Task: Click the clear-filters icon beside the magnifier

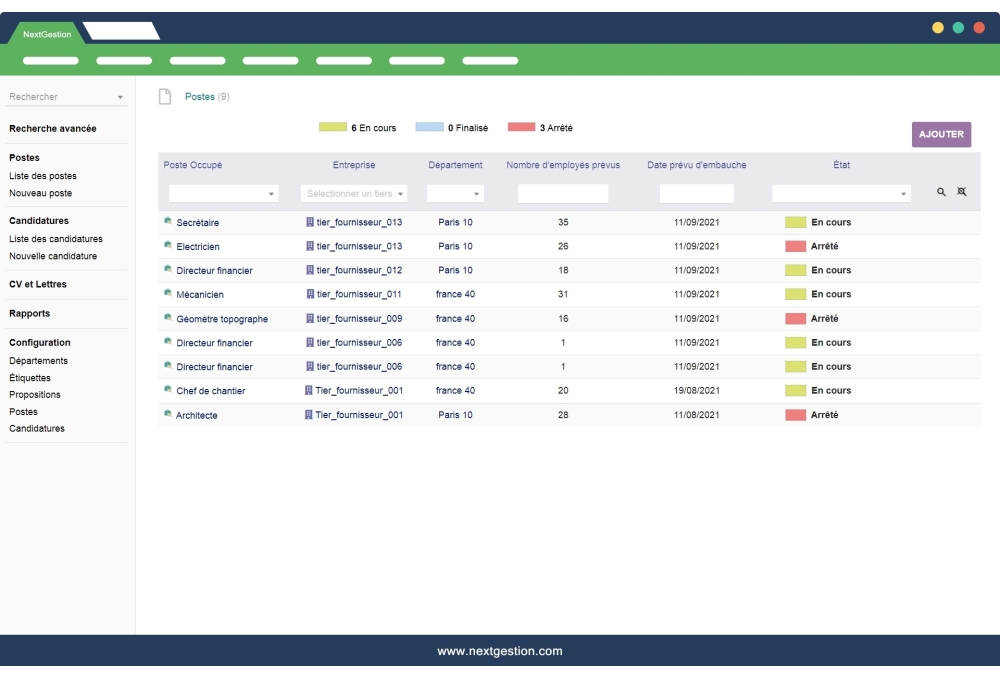Action: coord(962,192)
